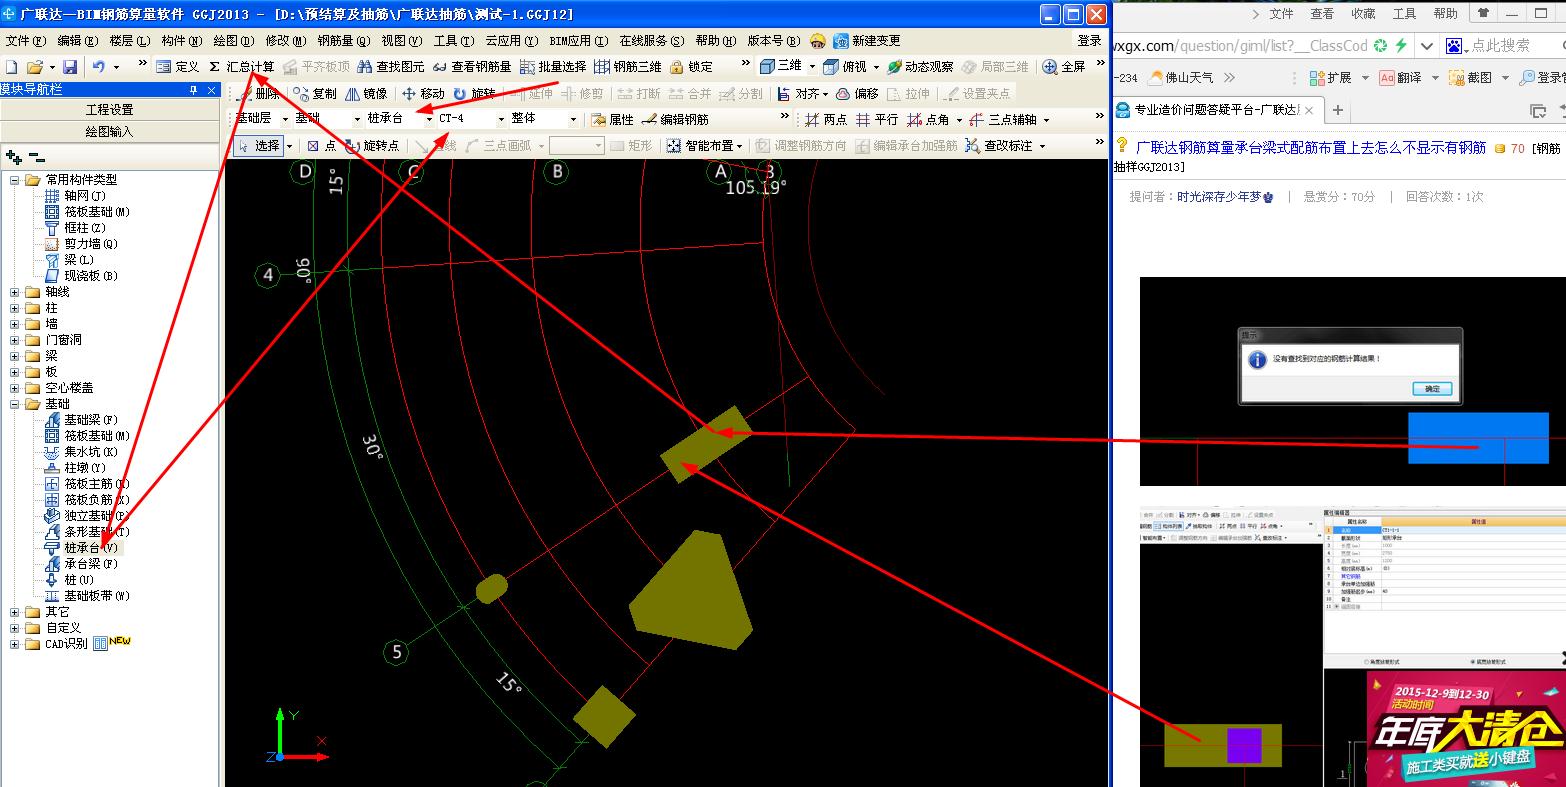The image size is (1566, 787).
Task: Click 两点 two-point axis tool
Action: click(825, 119)
